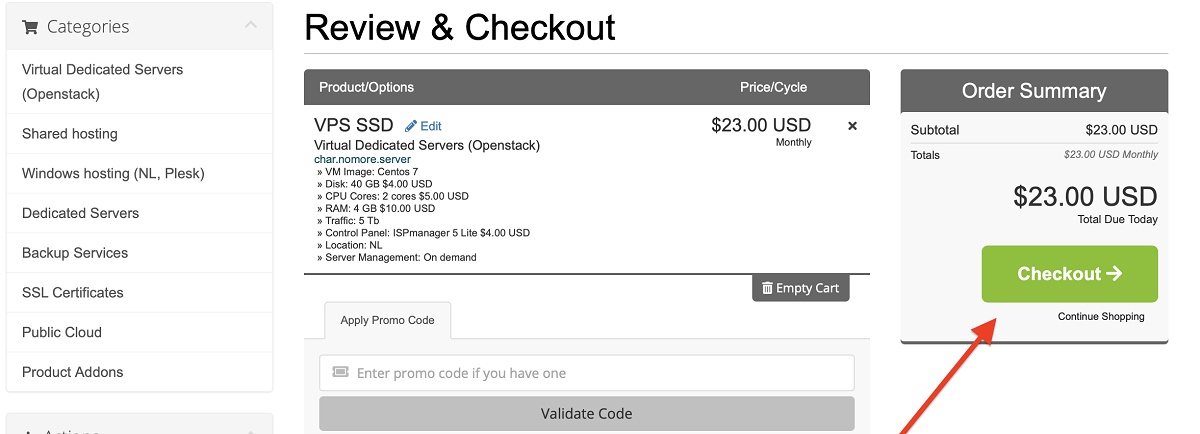This screenshot has width=1200, height=434.
Task: Open the Public Cloud category
Action: coord(62,332)
